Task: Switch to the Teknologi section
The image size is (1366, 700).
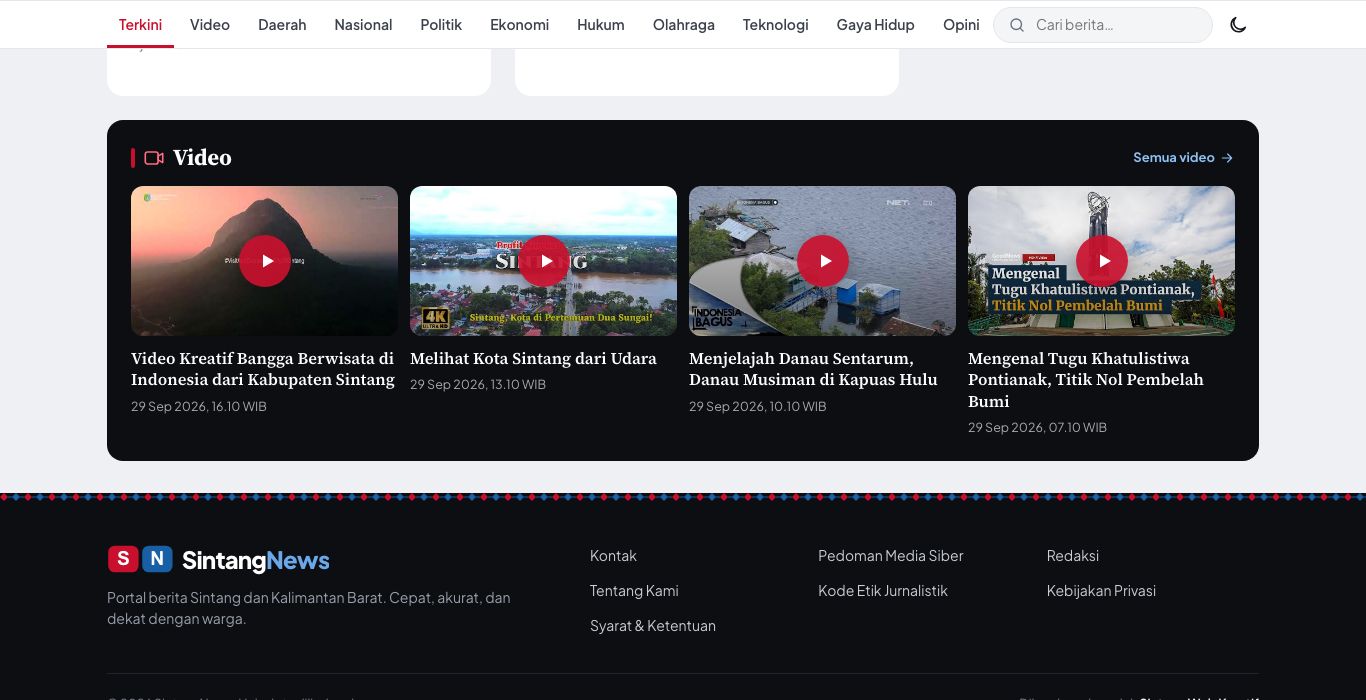Action: click(x=775, y=25)
